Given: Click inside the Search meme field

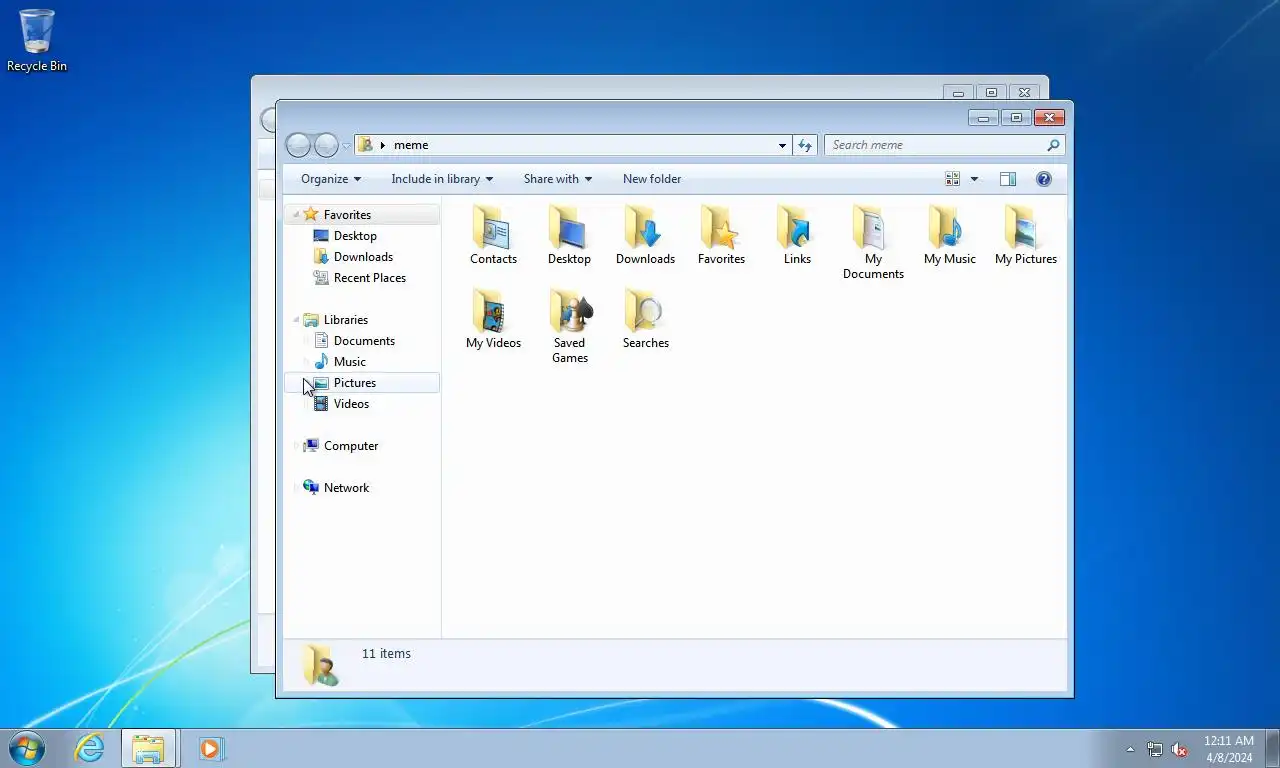Looking at the screenshot, I should pos(935,145).
